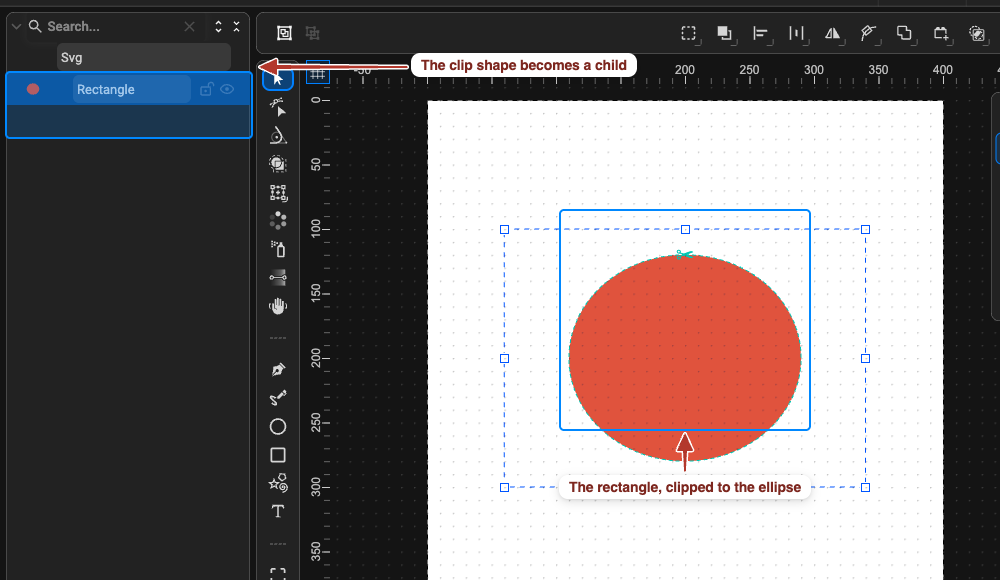Screen dimensions: 1000x580
Task: Clear the layer search with X
Action: point(189,27)
